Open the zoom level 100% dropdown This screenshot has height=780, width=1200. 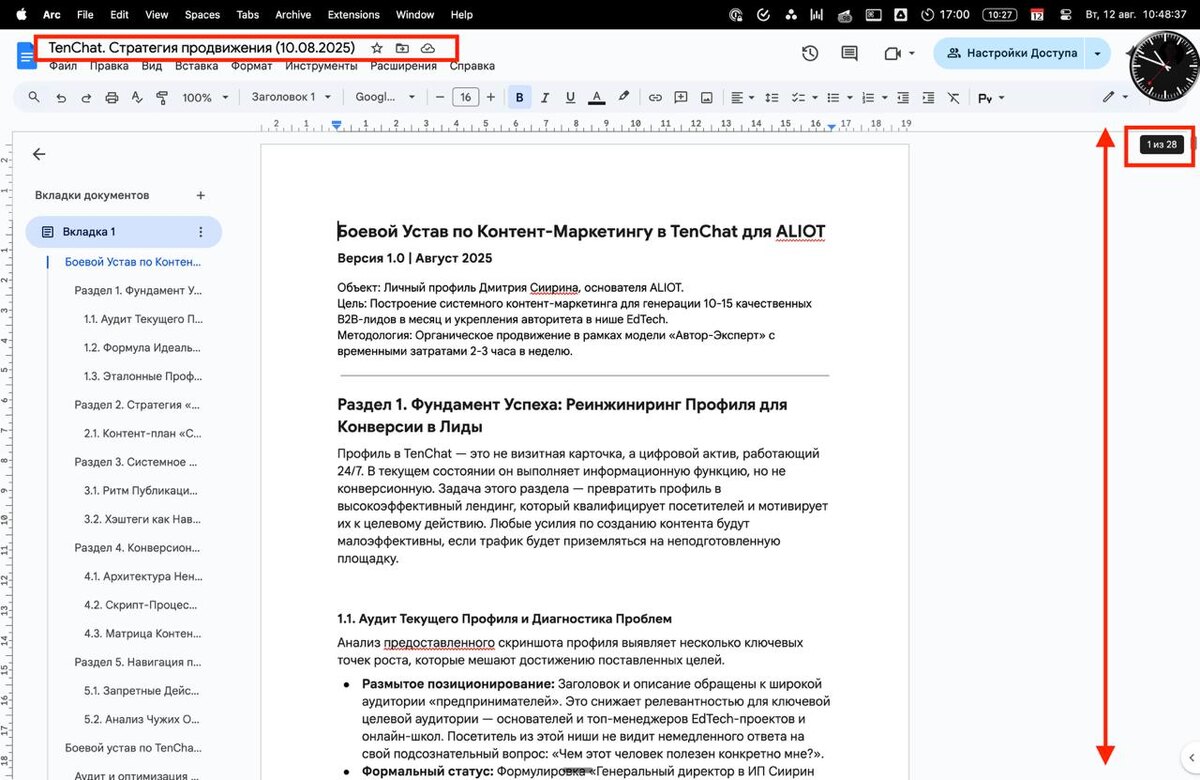[x=205, y=98]
